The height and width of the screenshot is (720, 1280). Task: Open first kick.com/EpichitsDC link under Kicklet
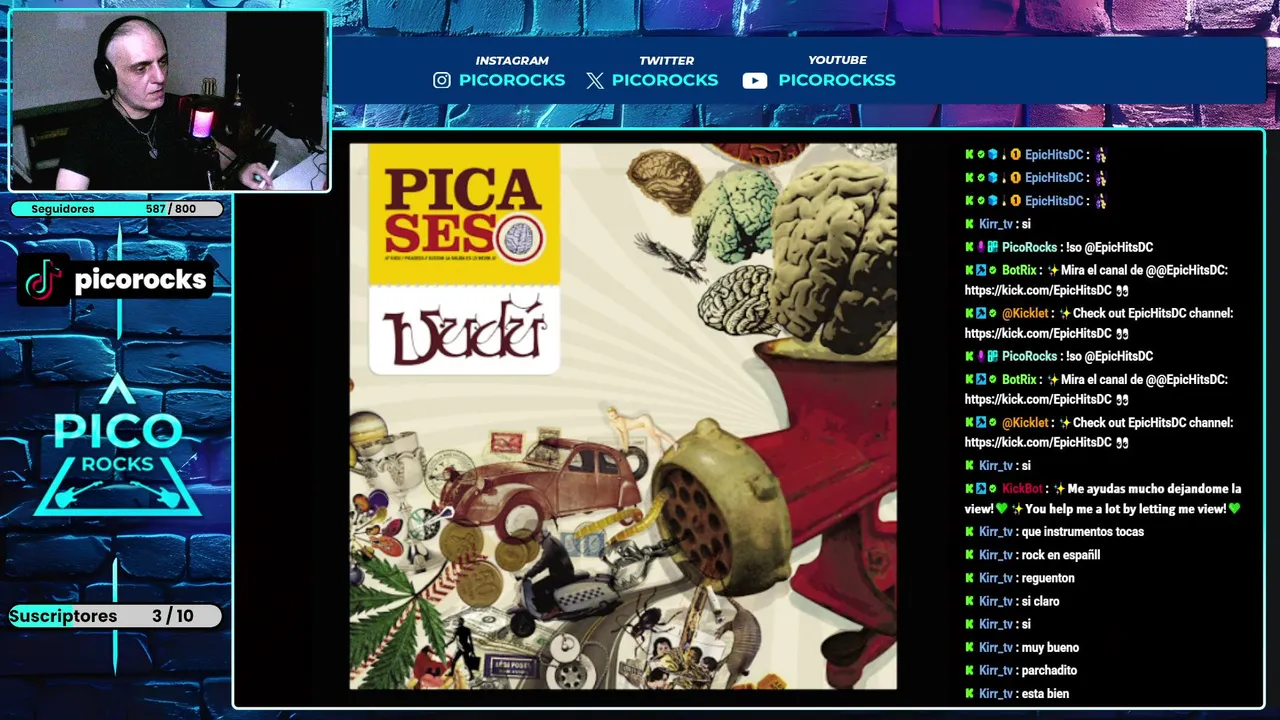point(1038,333)
